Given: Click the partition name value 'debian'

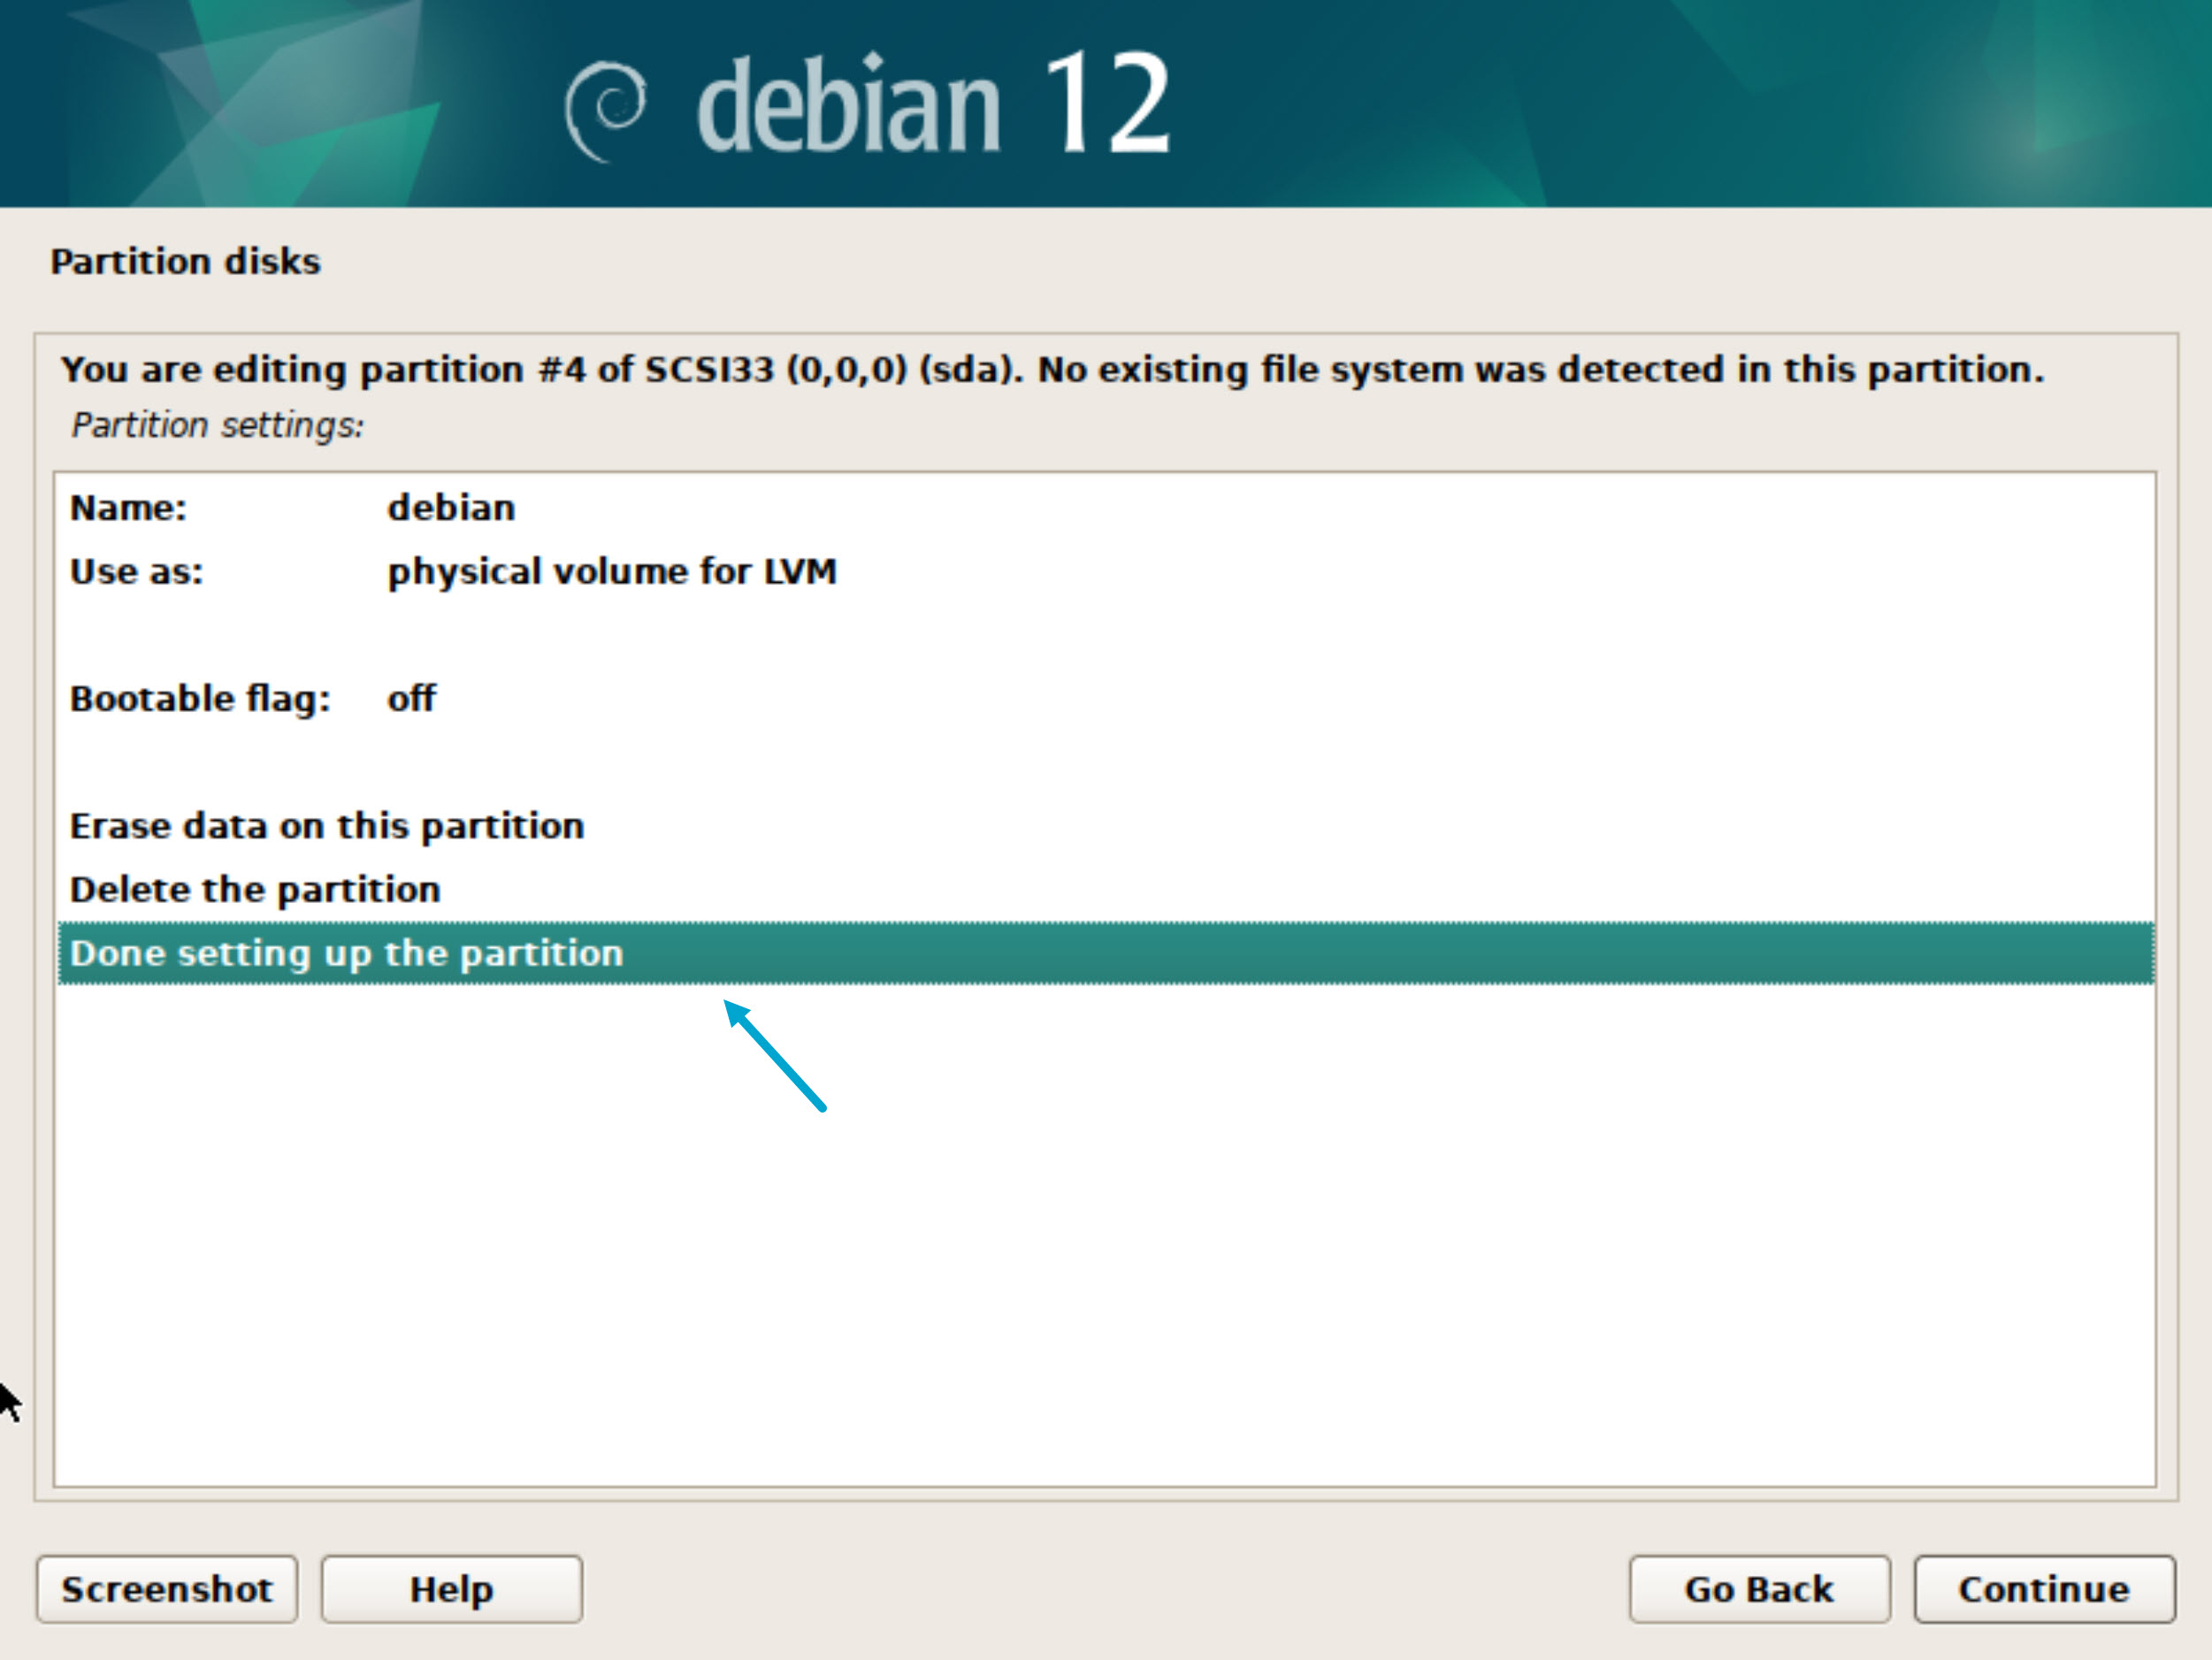Looking at the screenshot, I should [x=451, y=508].
